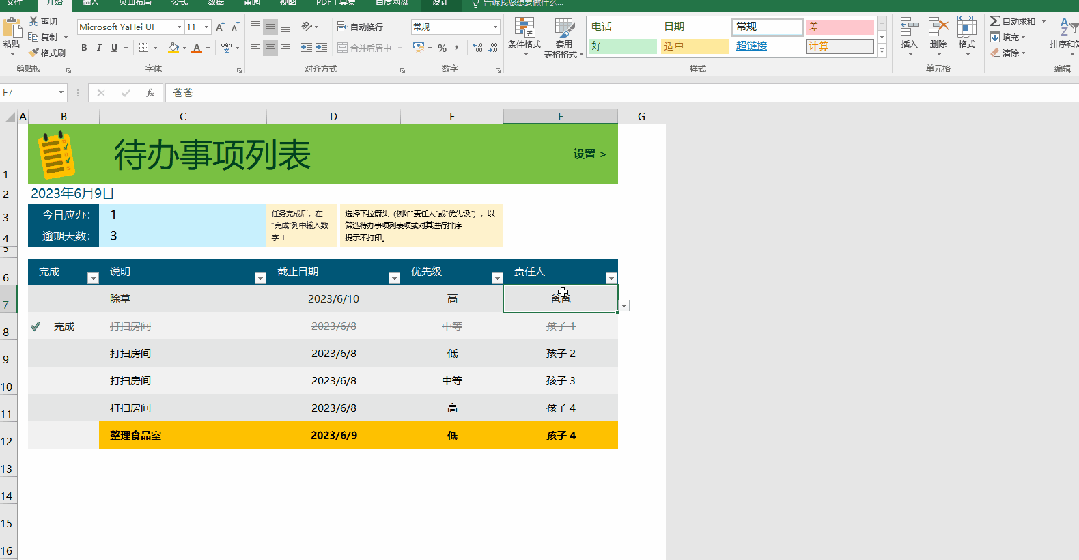Toggle italic formatting
Image resolution: width=1079 pixels, height=560 pixels.
(98, 47)
